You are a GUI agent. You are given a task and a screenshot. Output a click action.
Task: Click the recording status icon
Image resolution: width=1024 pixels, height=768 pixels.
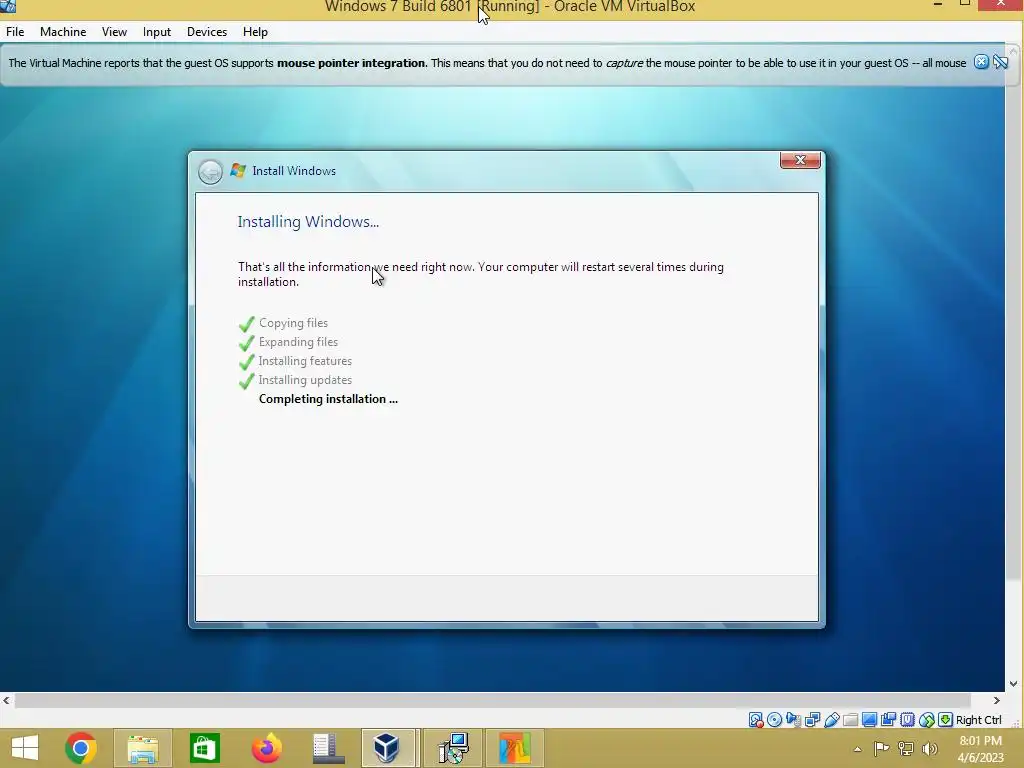(888, 720)
